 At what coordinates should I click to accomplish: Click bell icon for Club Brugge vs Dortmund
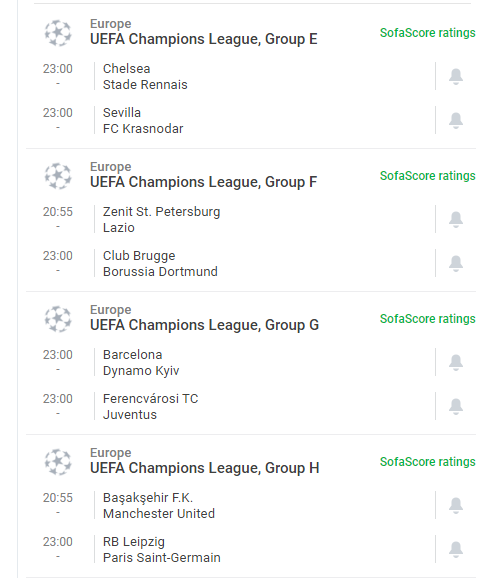[x=456, y=263]
